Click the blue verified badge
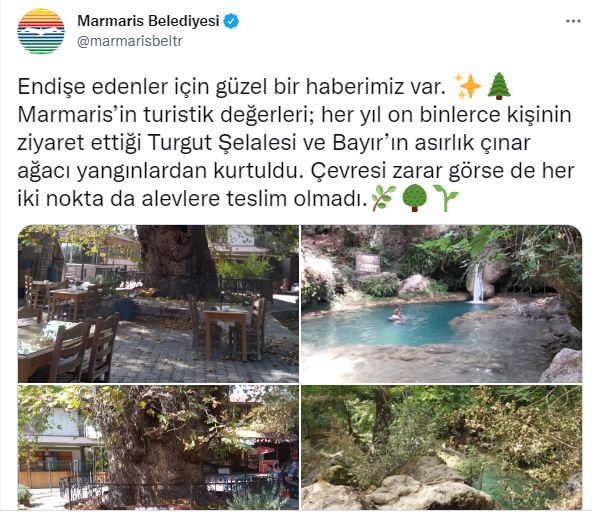592x515 pixels. (231, 21)
